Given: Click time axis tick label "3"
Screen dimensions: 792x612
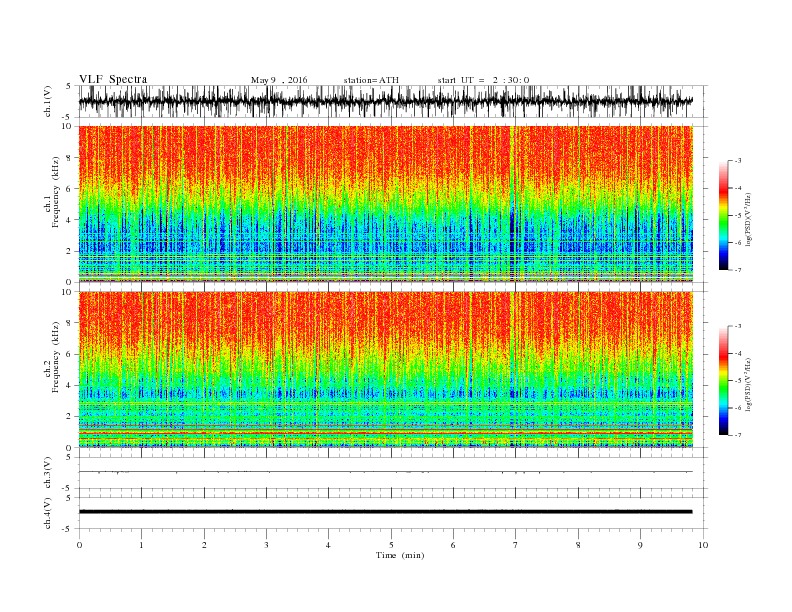Looking at the screenshot, I should 266,545.
